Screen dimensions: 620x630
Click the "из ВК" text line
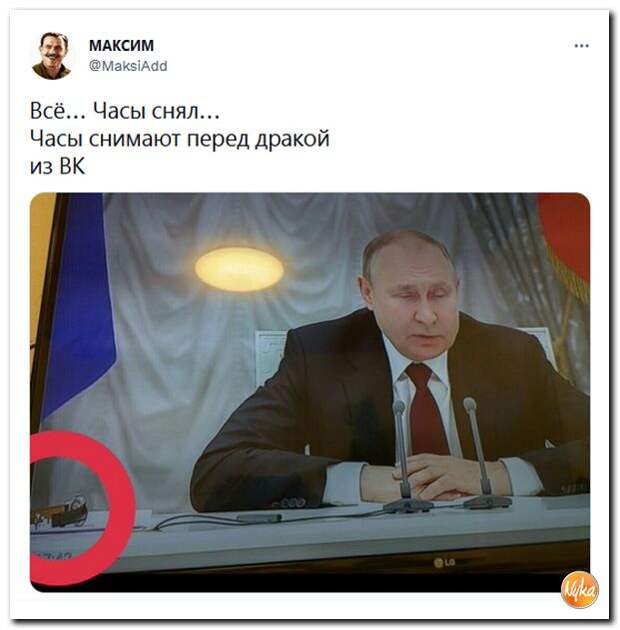(57, 166)
